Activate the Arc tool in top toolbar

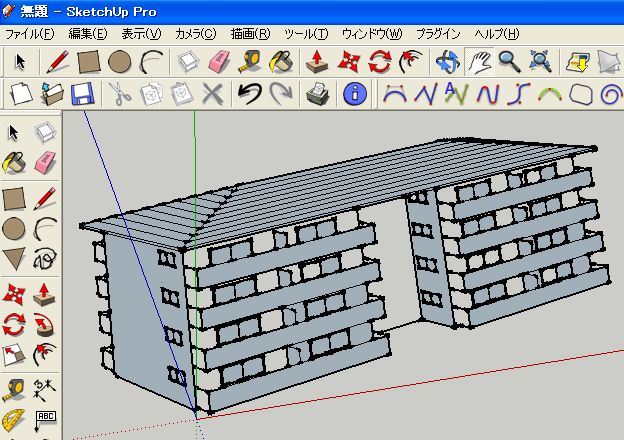pos(151,62)
